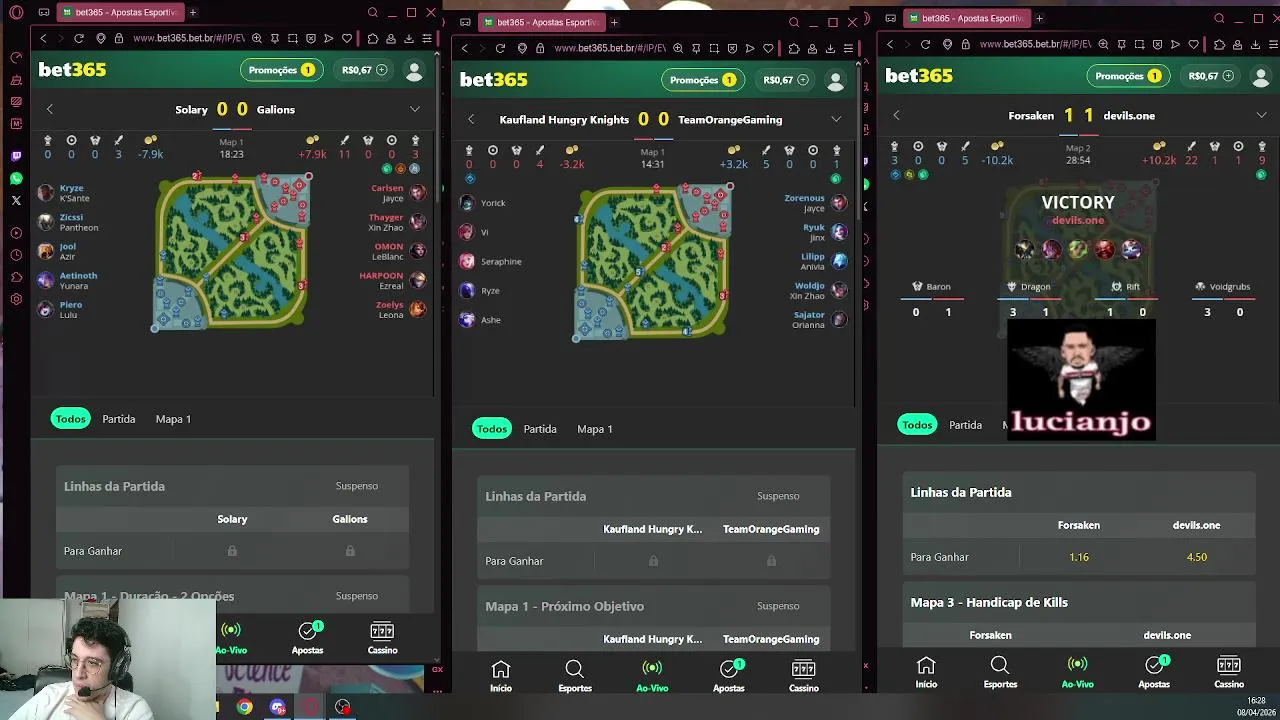Select Todos tab in middle window

[x=491, y=429]
